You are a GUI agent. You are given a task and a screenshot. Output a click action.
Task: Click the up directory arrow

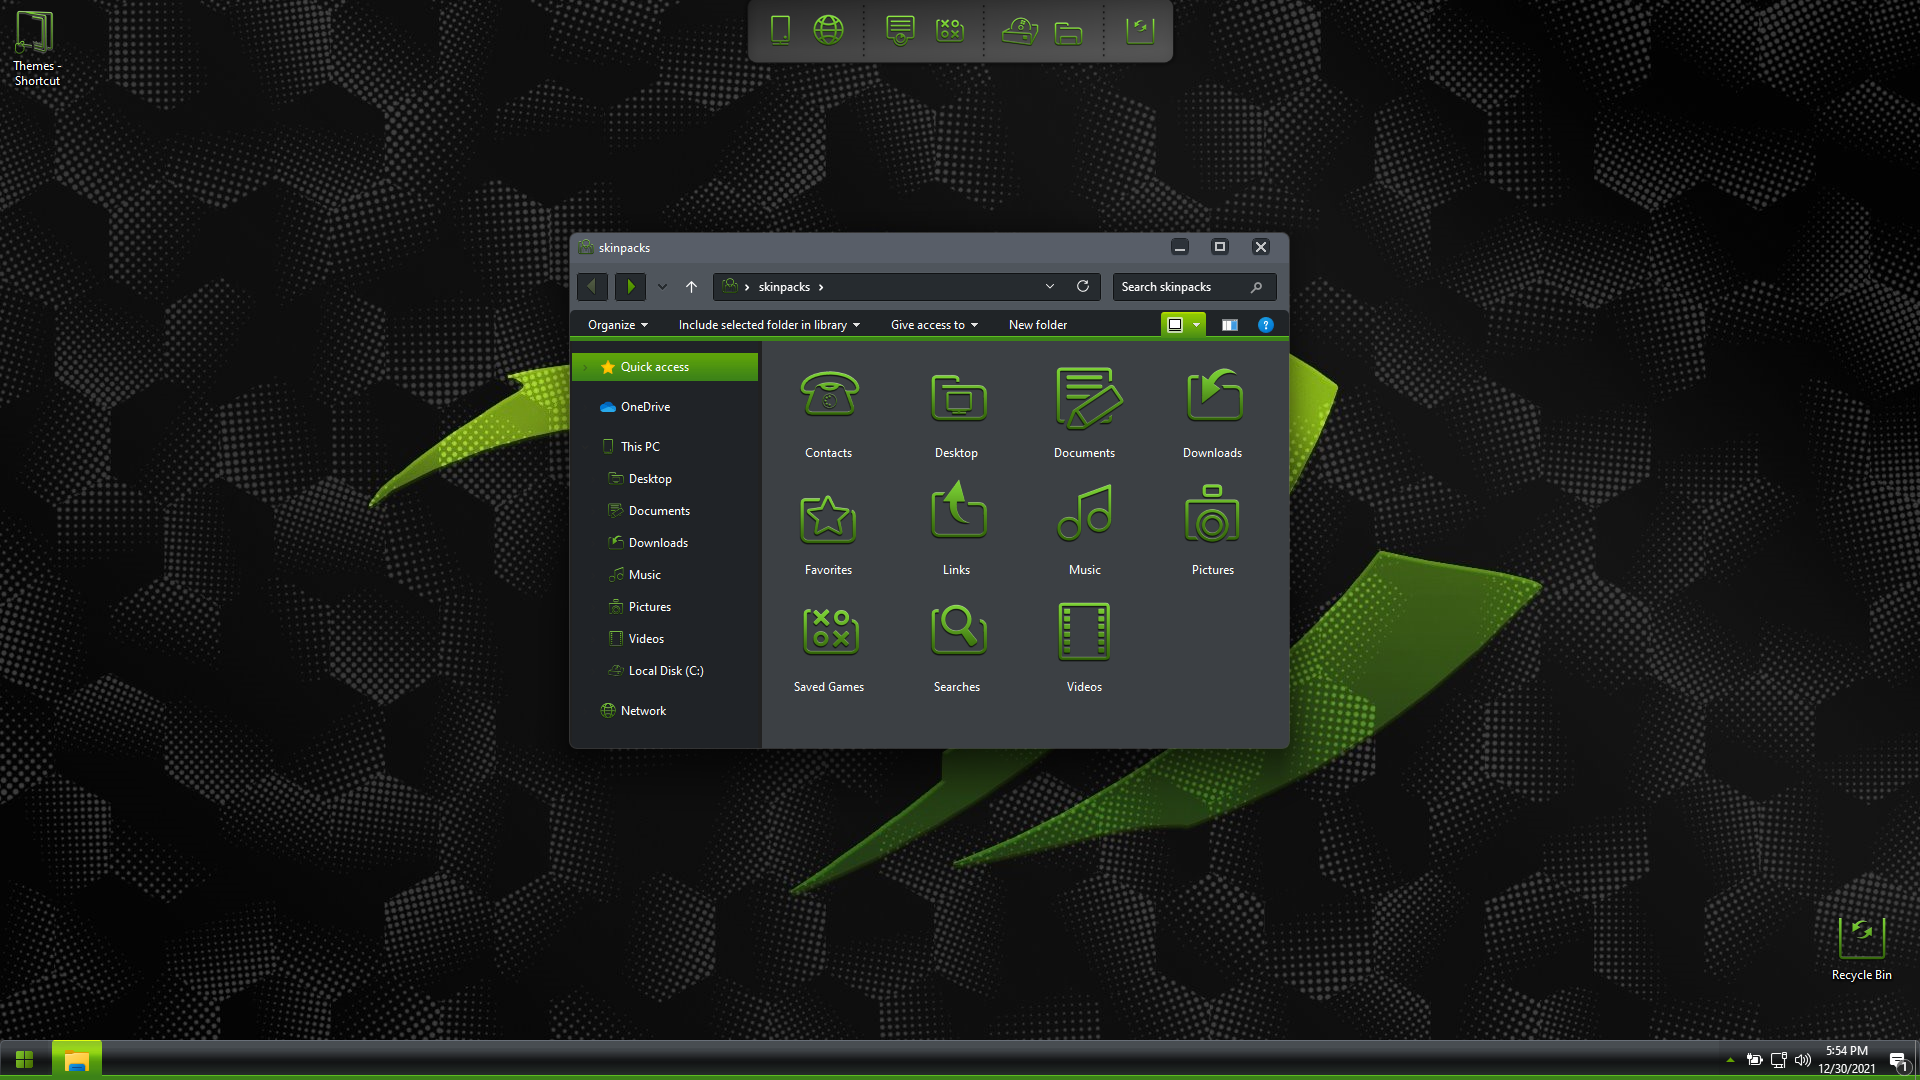pyautogui.click(x=691, y=287)
